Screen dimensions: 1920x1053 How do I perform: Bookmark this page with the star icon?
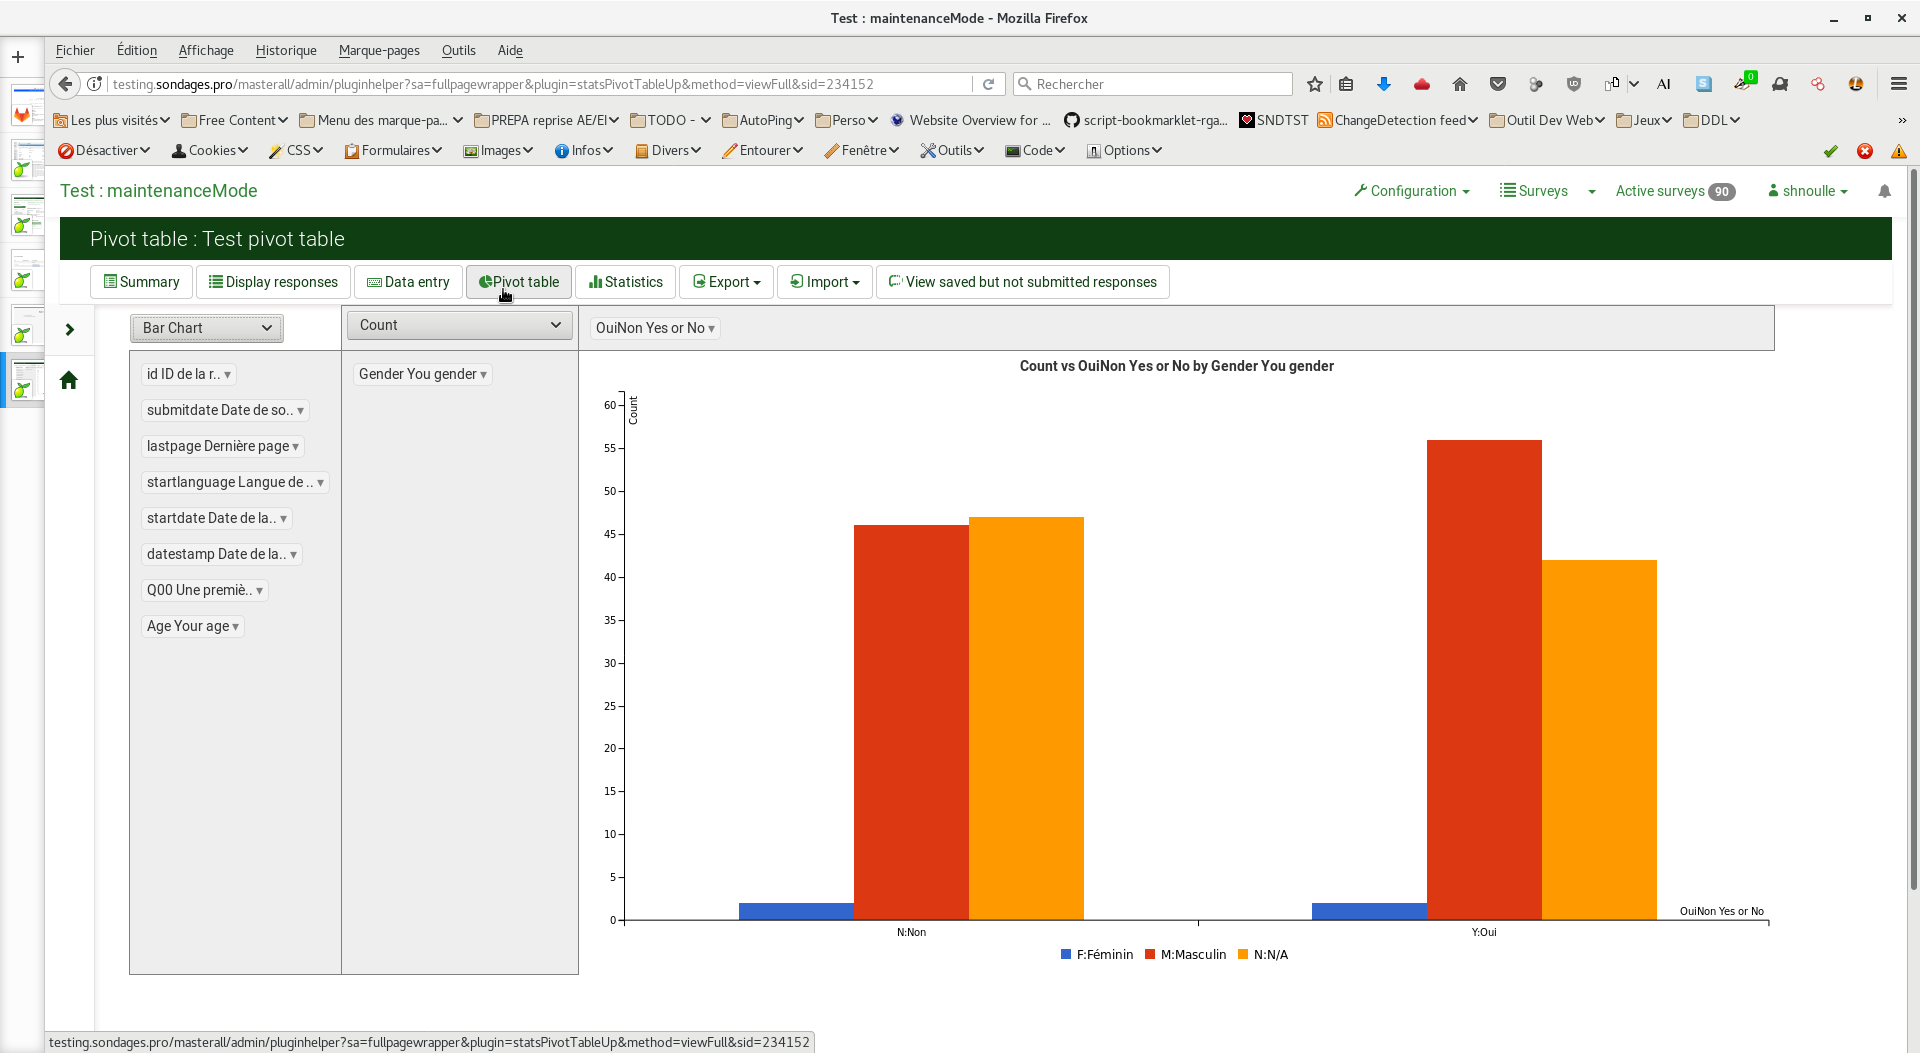[x=1315, y=85]
